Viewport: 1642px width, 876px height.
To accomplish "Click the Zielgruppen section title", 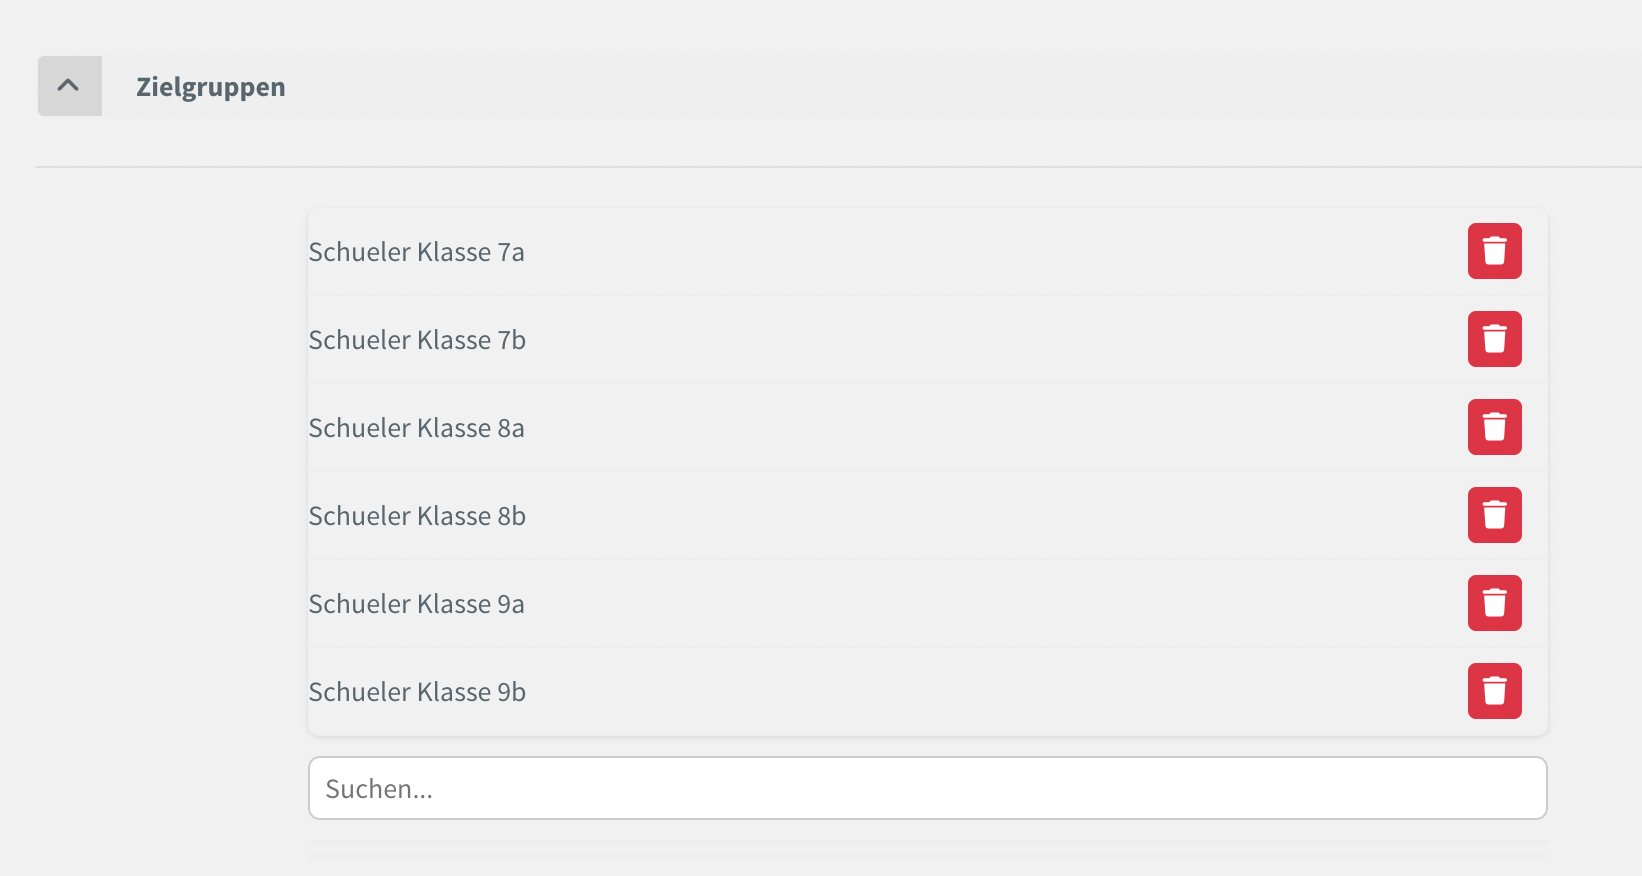I will (211, 87).
